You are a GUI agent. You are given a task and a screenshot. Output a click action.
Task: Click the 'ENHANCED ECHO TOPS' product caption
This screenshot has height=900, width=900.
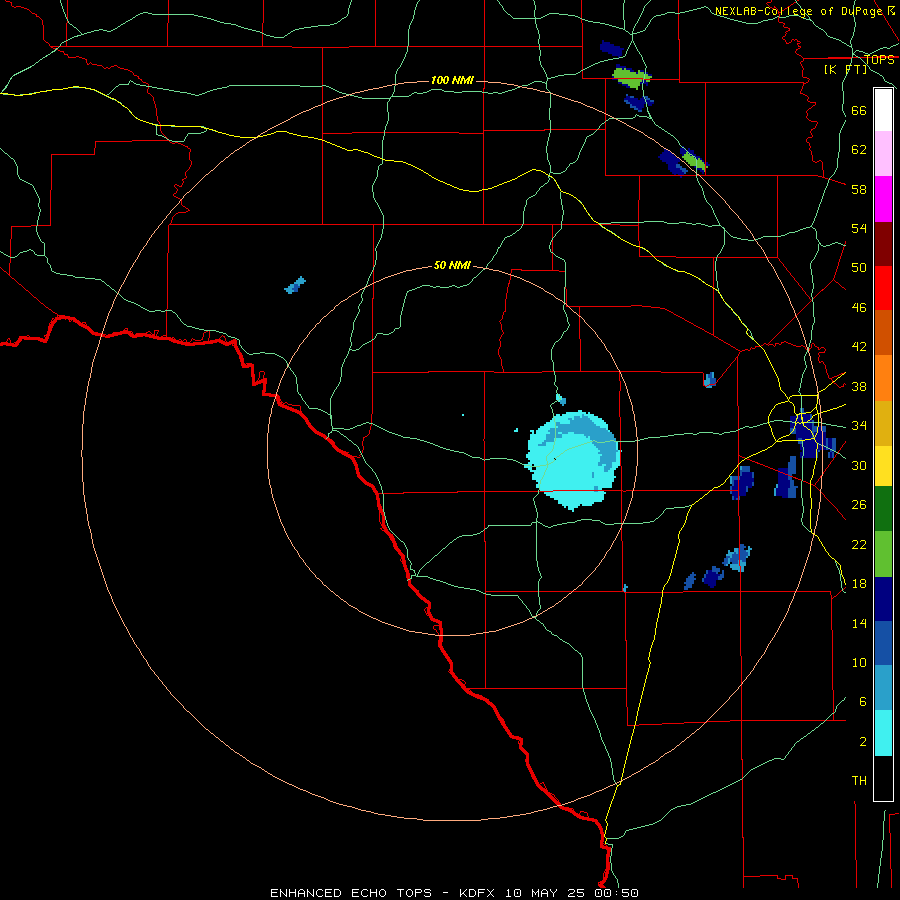click(x=351, y=893)
